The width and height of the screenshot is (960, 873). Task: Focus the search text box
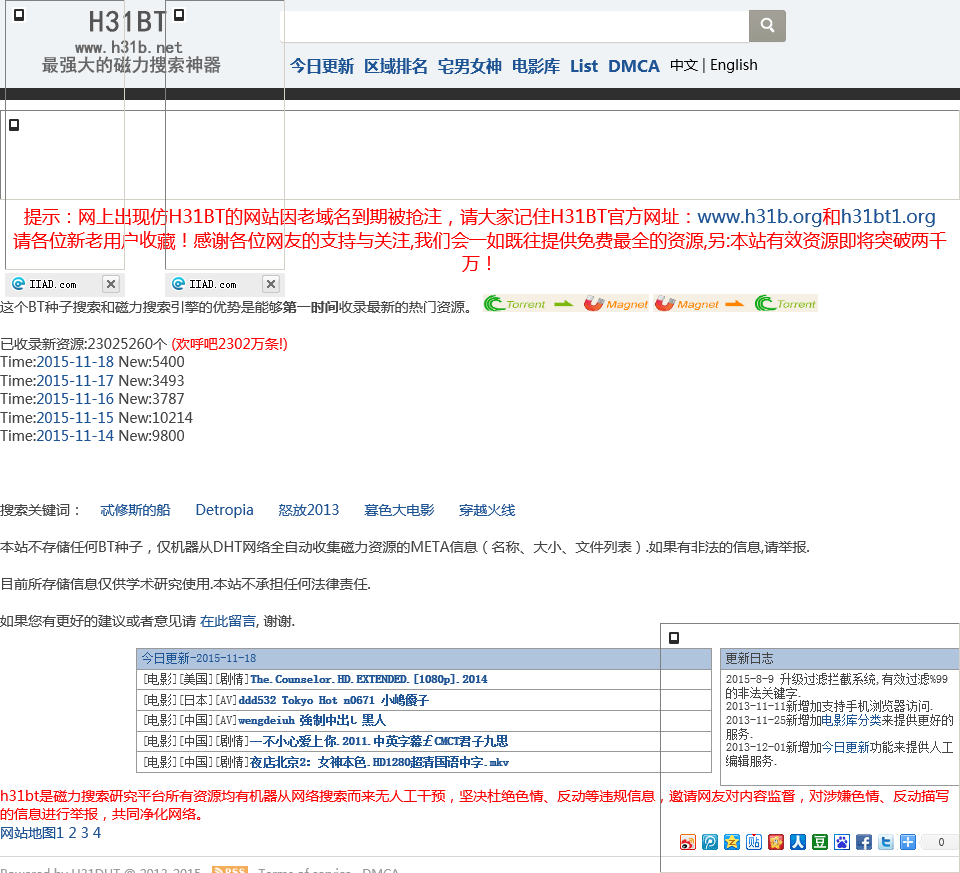514,26
